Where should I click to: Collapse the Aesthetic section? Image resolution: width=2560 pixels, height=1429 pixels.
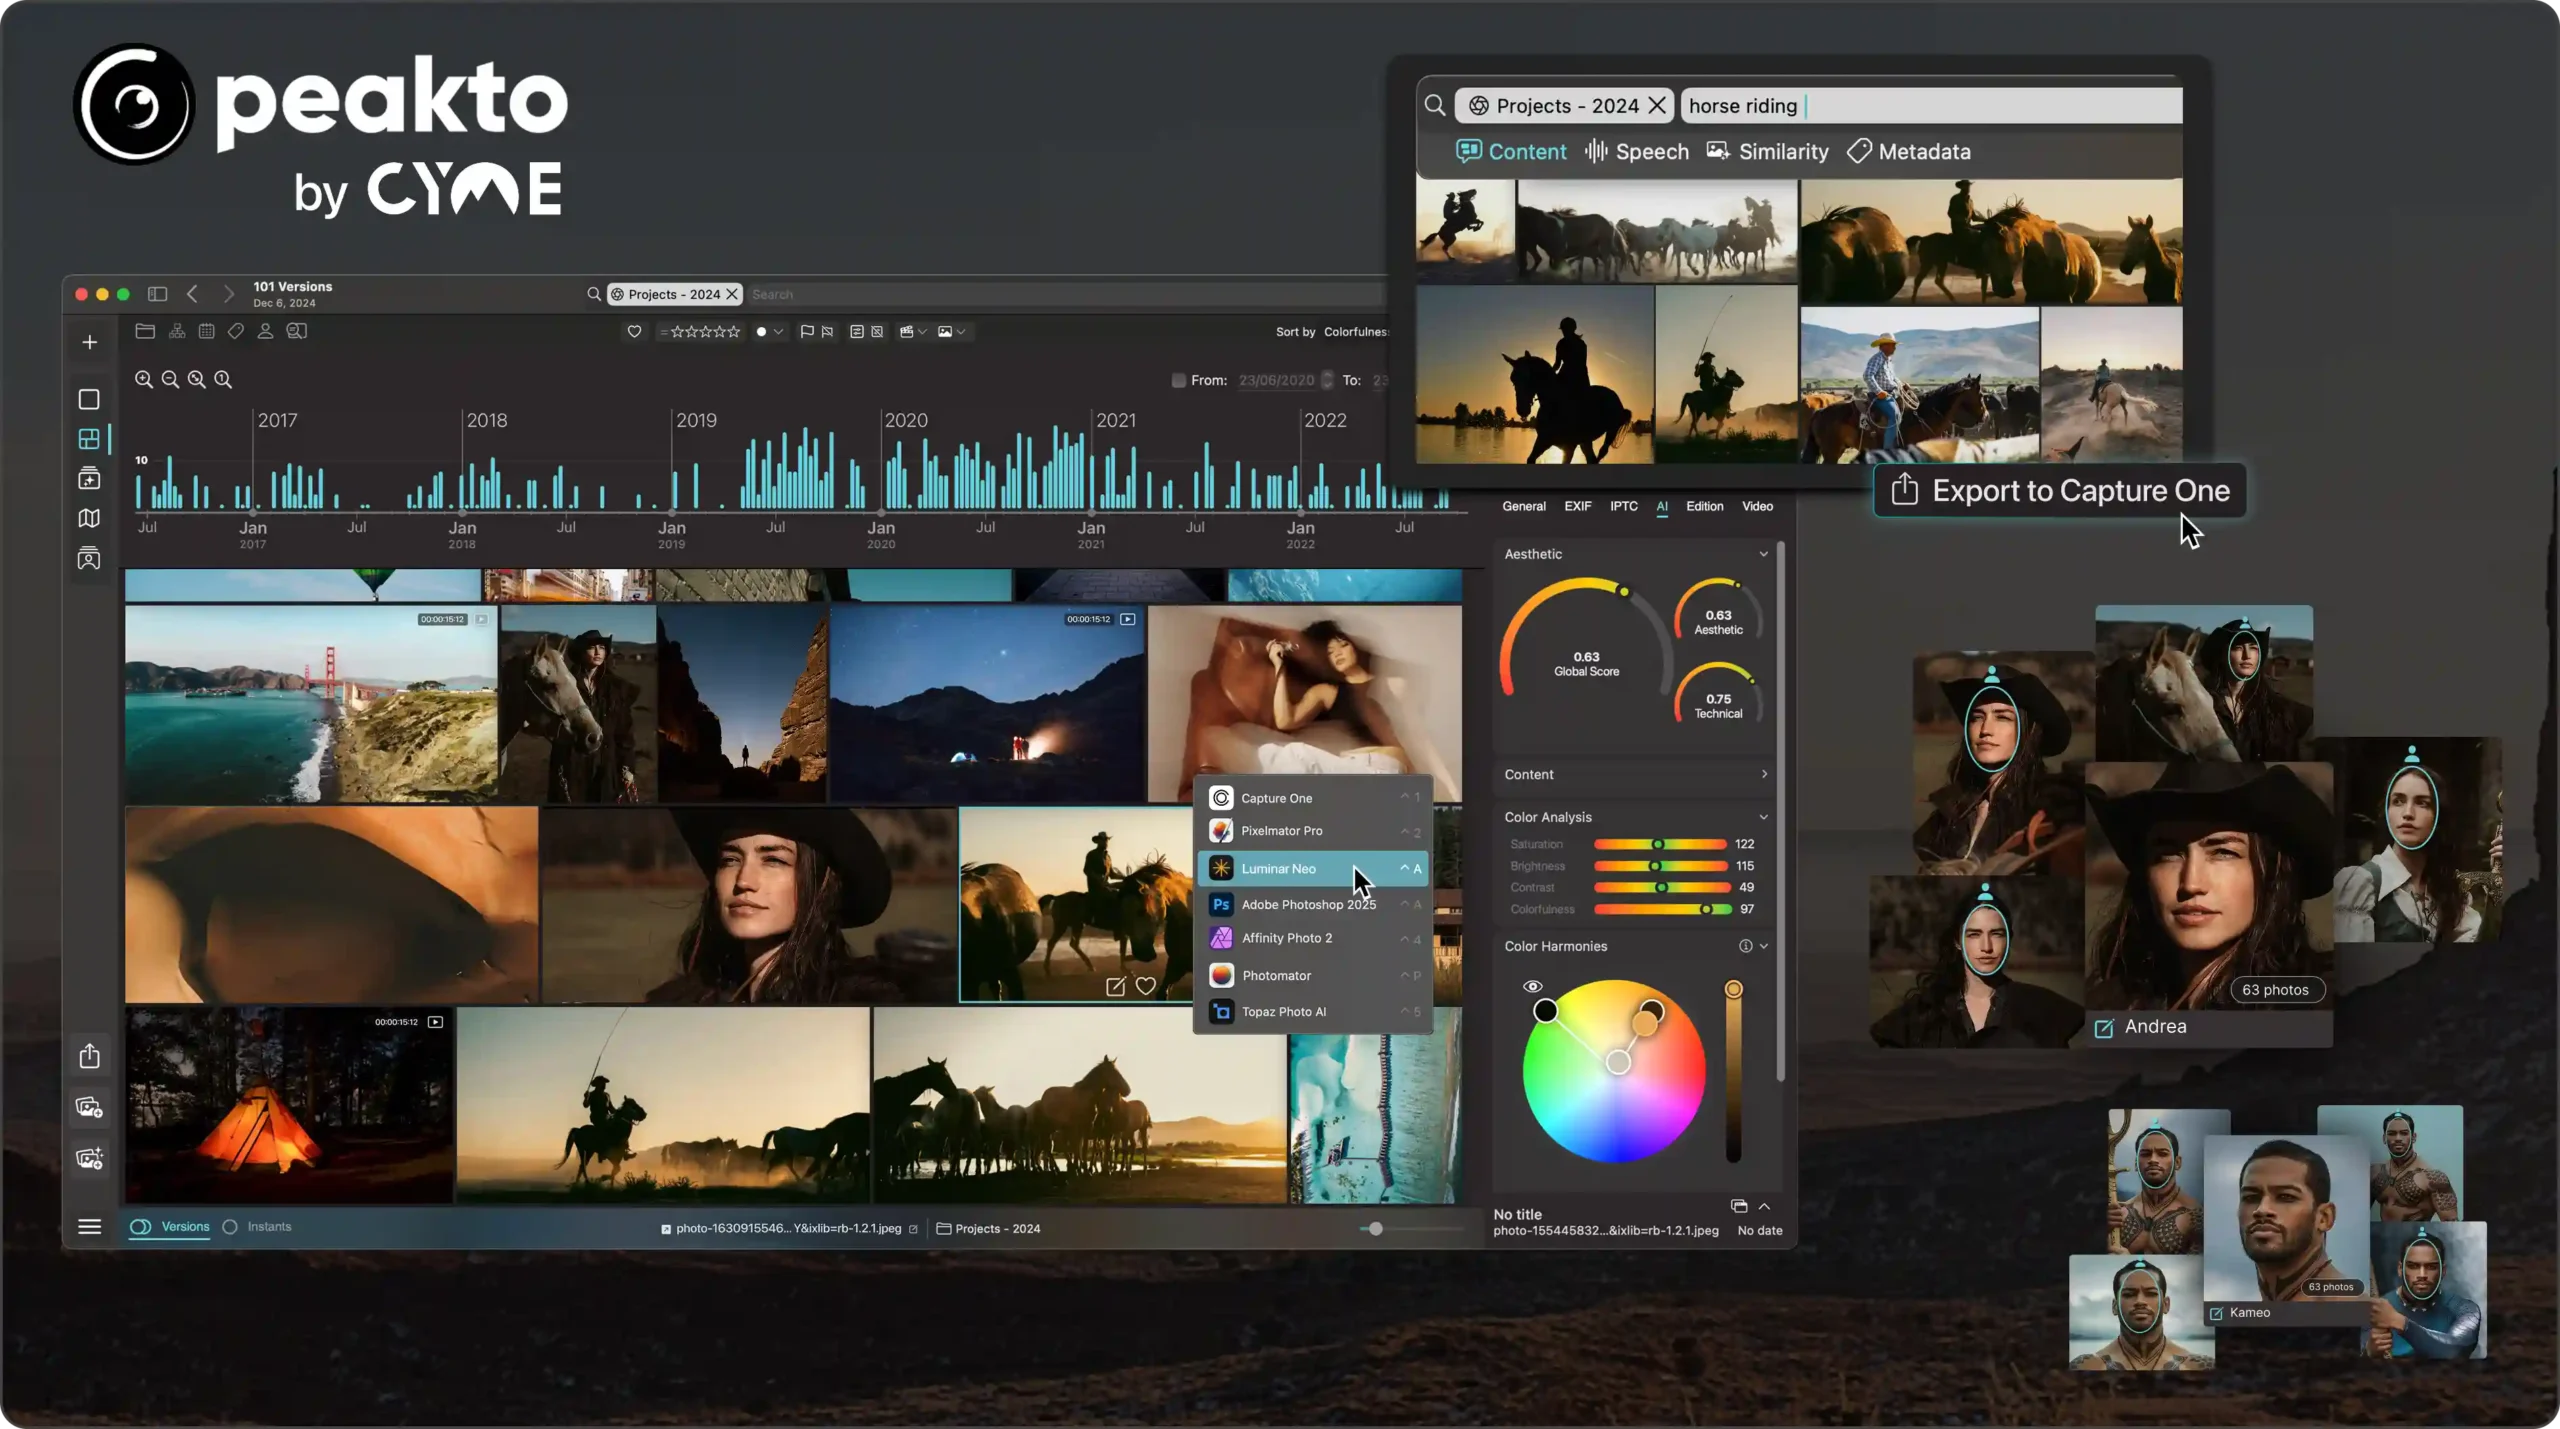[1763, 554]
